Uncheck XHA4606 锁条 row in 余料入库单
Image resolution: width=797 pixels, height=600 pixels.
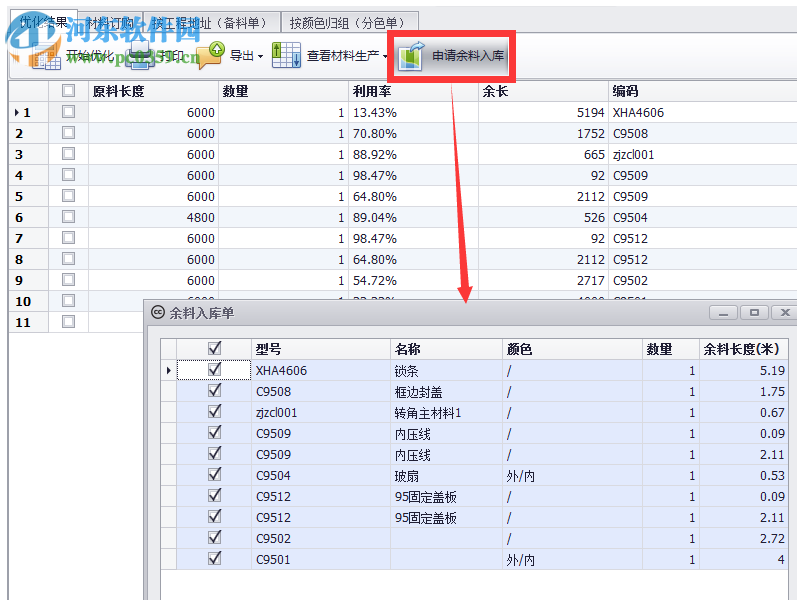point(214,369)
